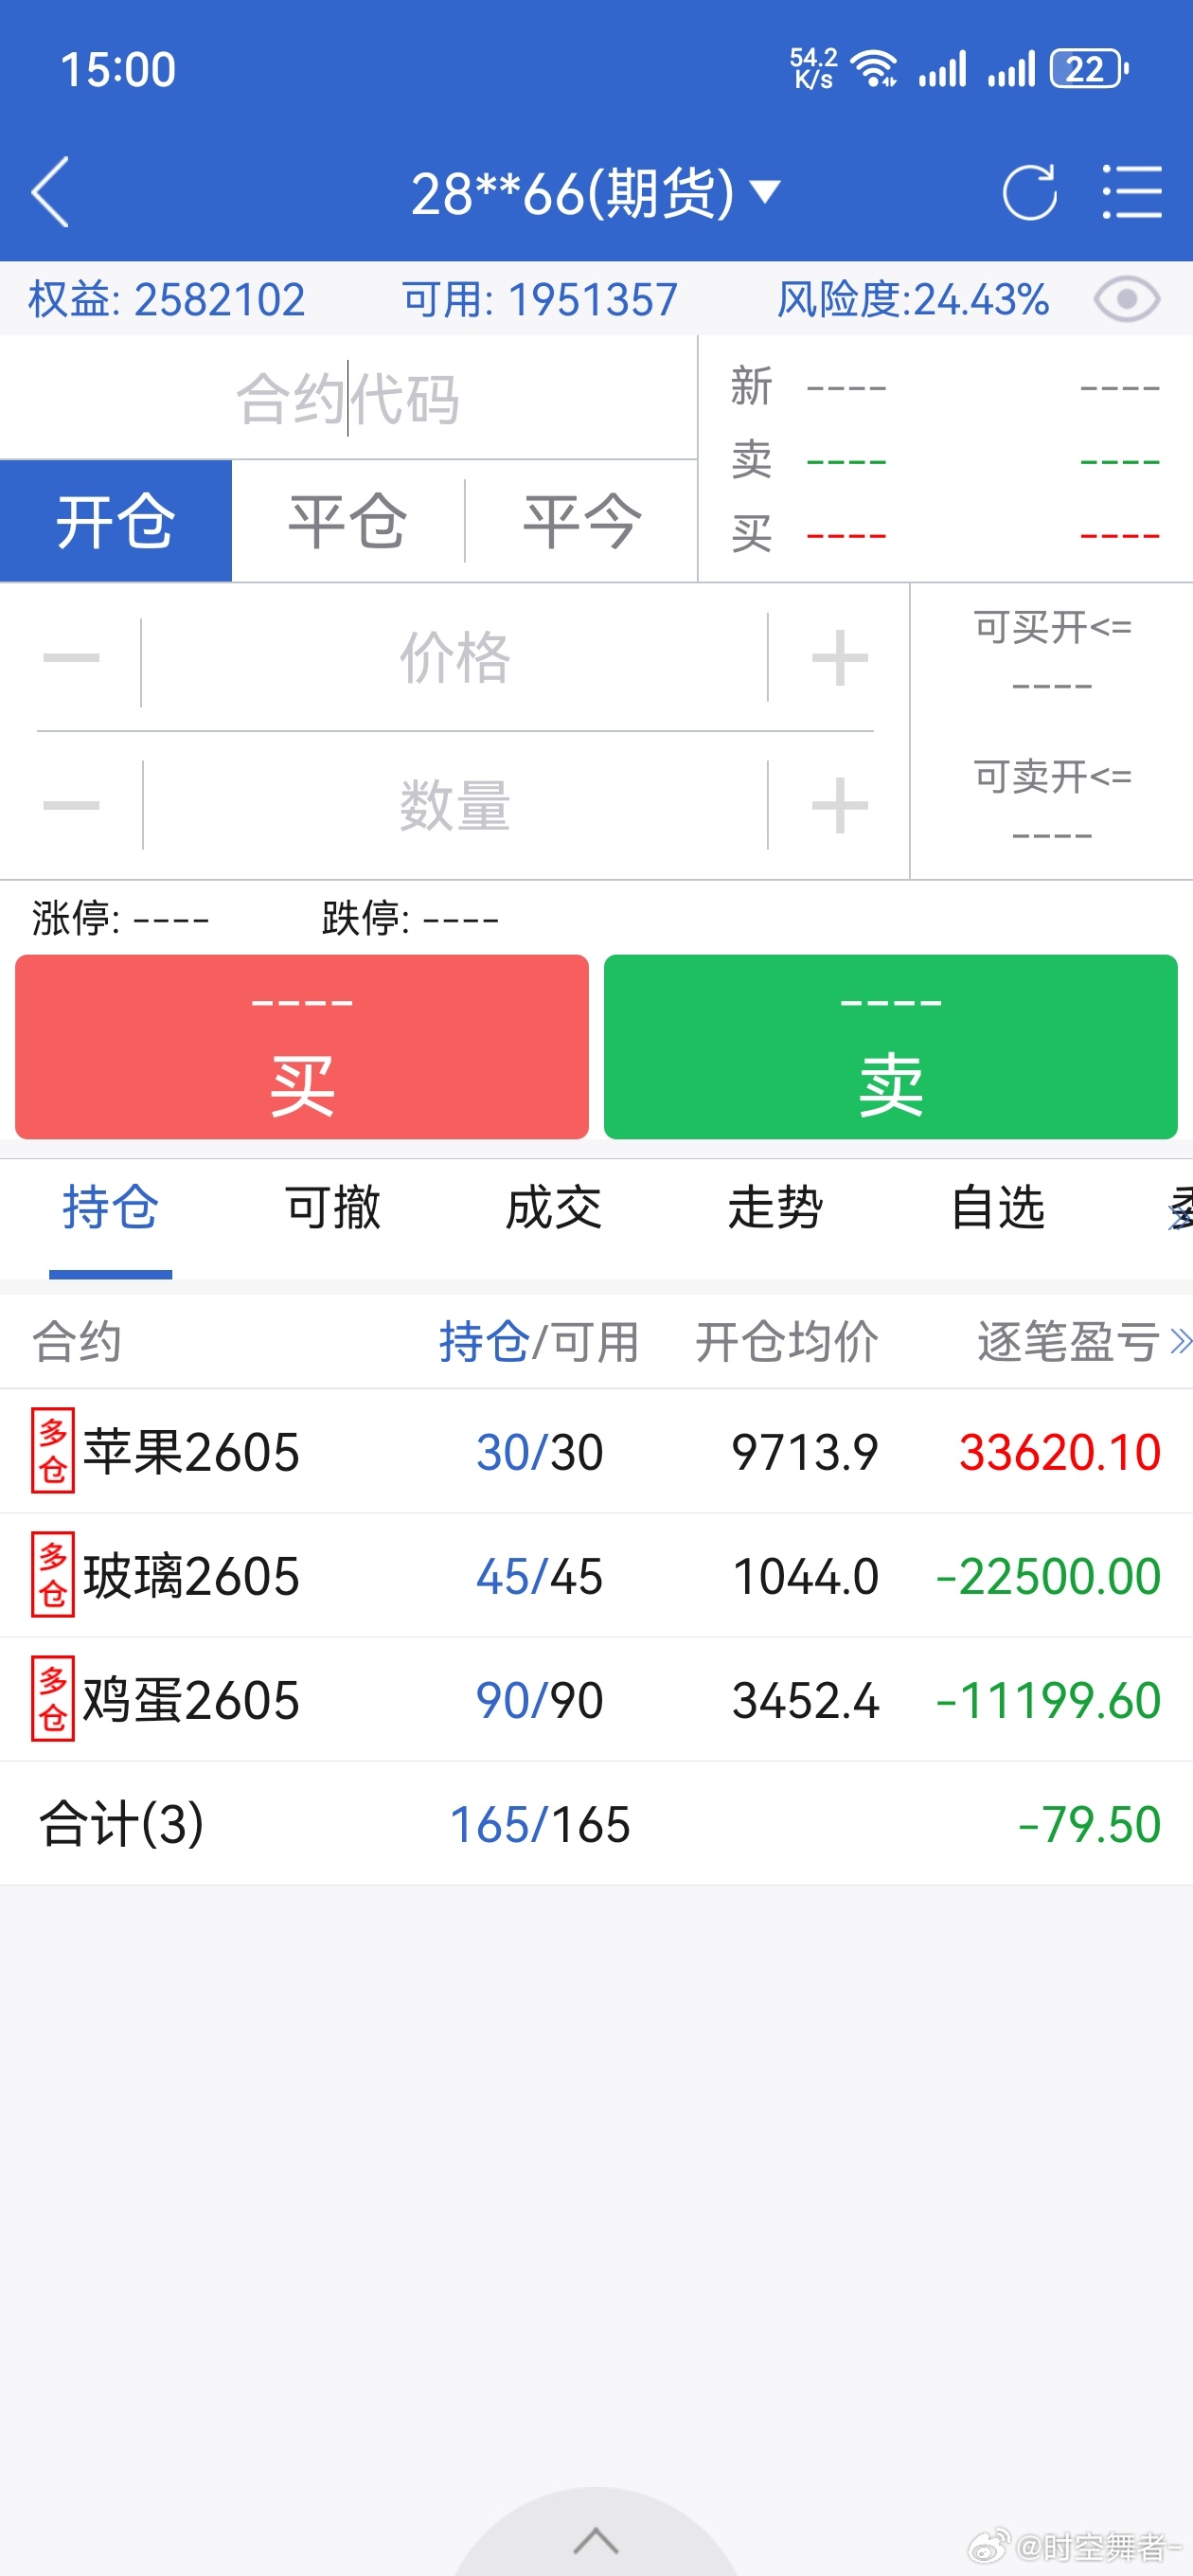
Task: Select the 开仓 order type
Action: click(x=116, y=521)
